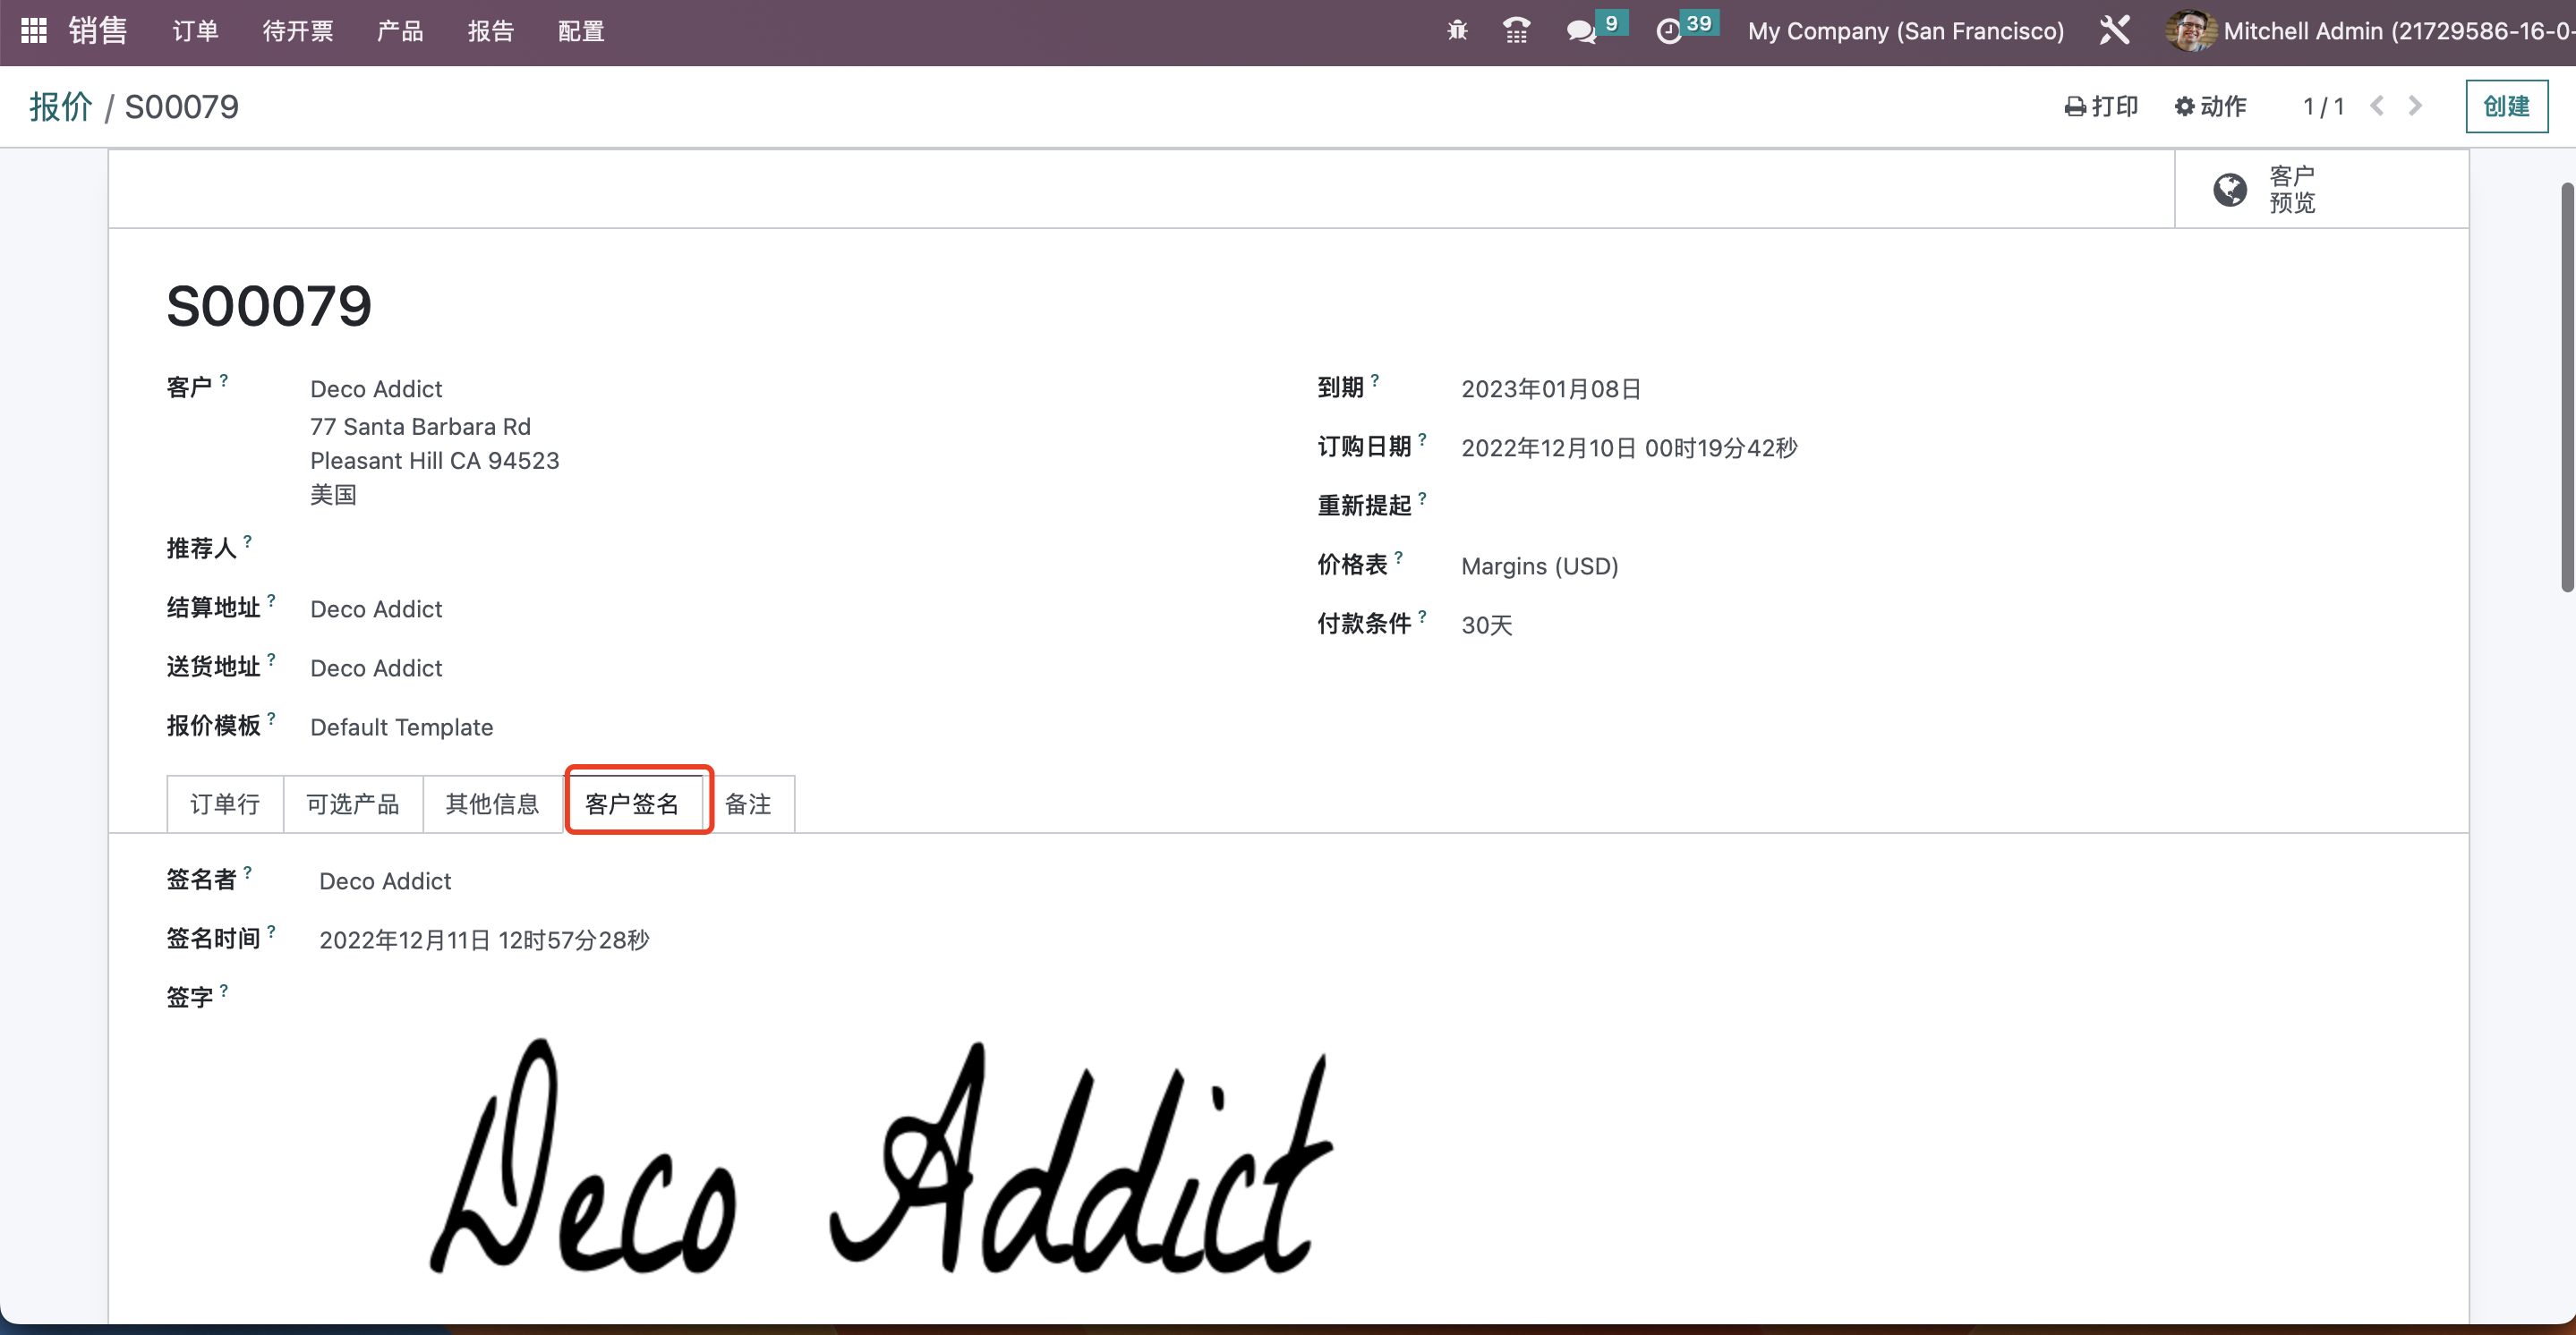Click the help mark beside 付款条件
Viewport: 2576px width, 1335px height.
pyautogui.click(x=1422, y=616)
